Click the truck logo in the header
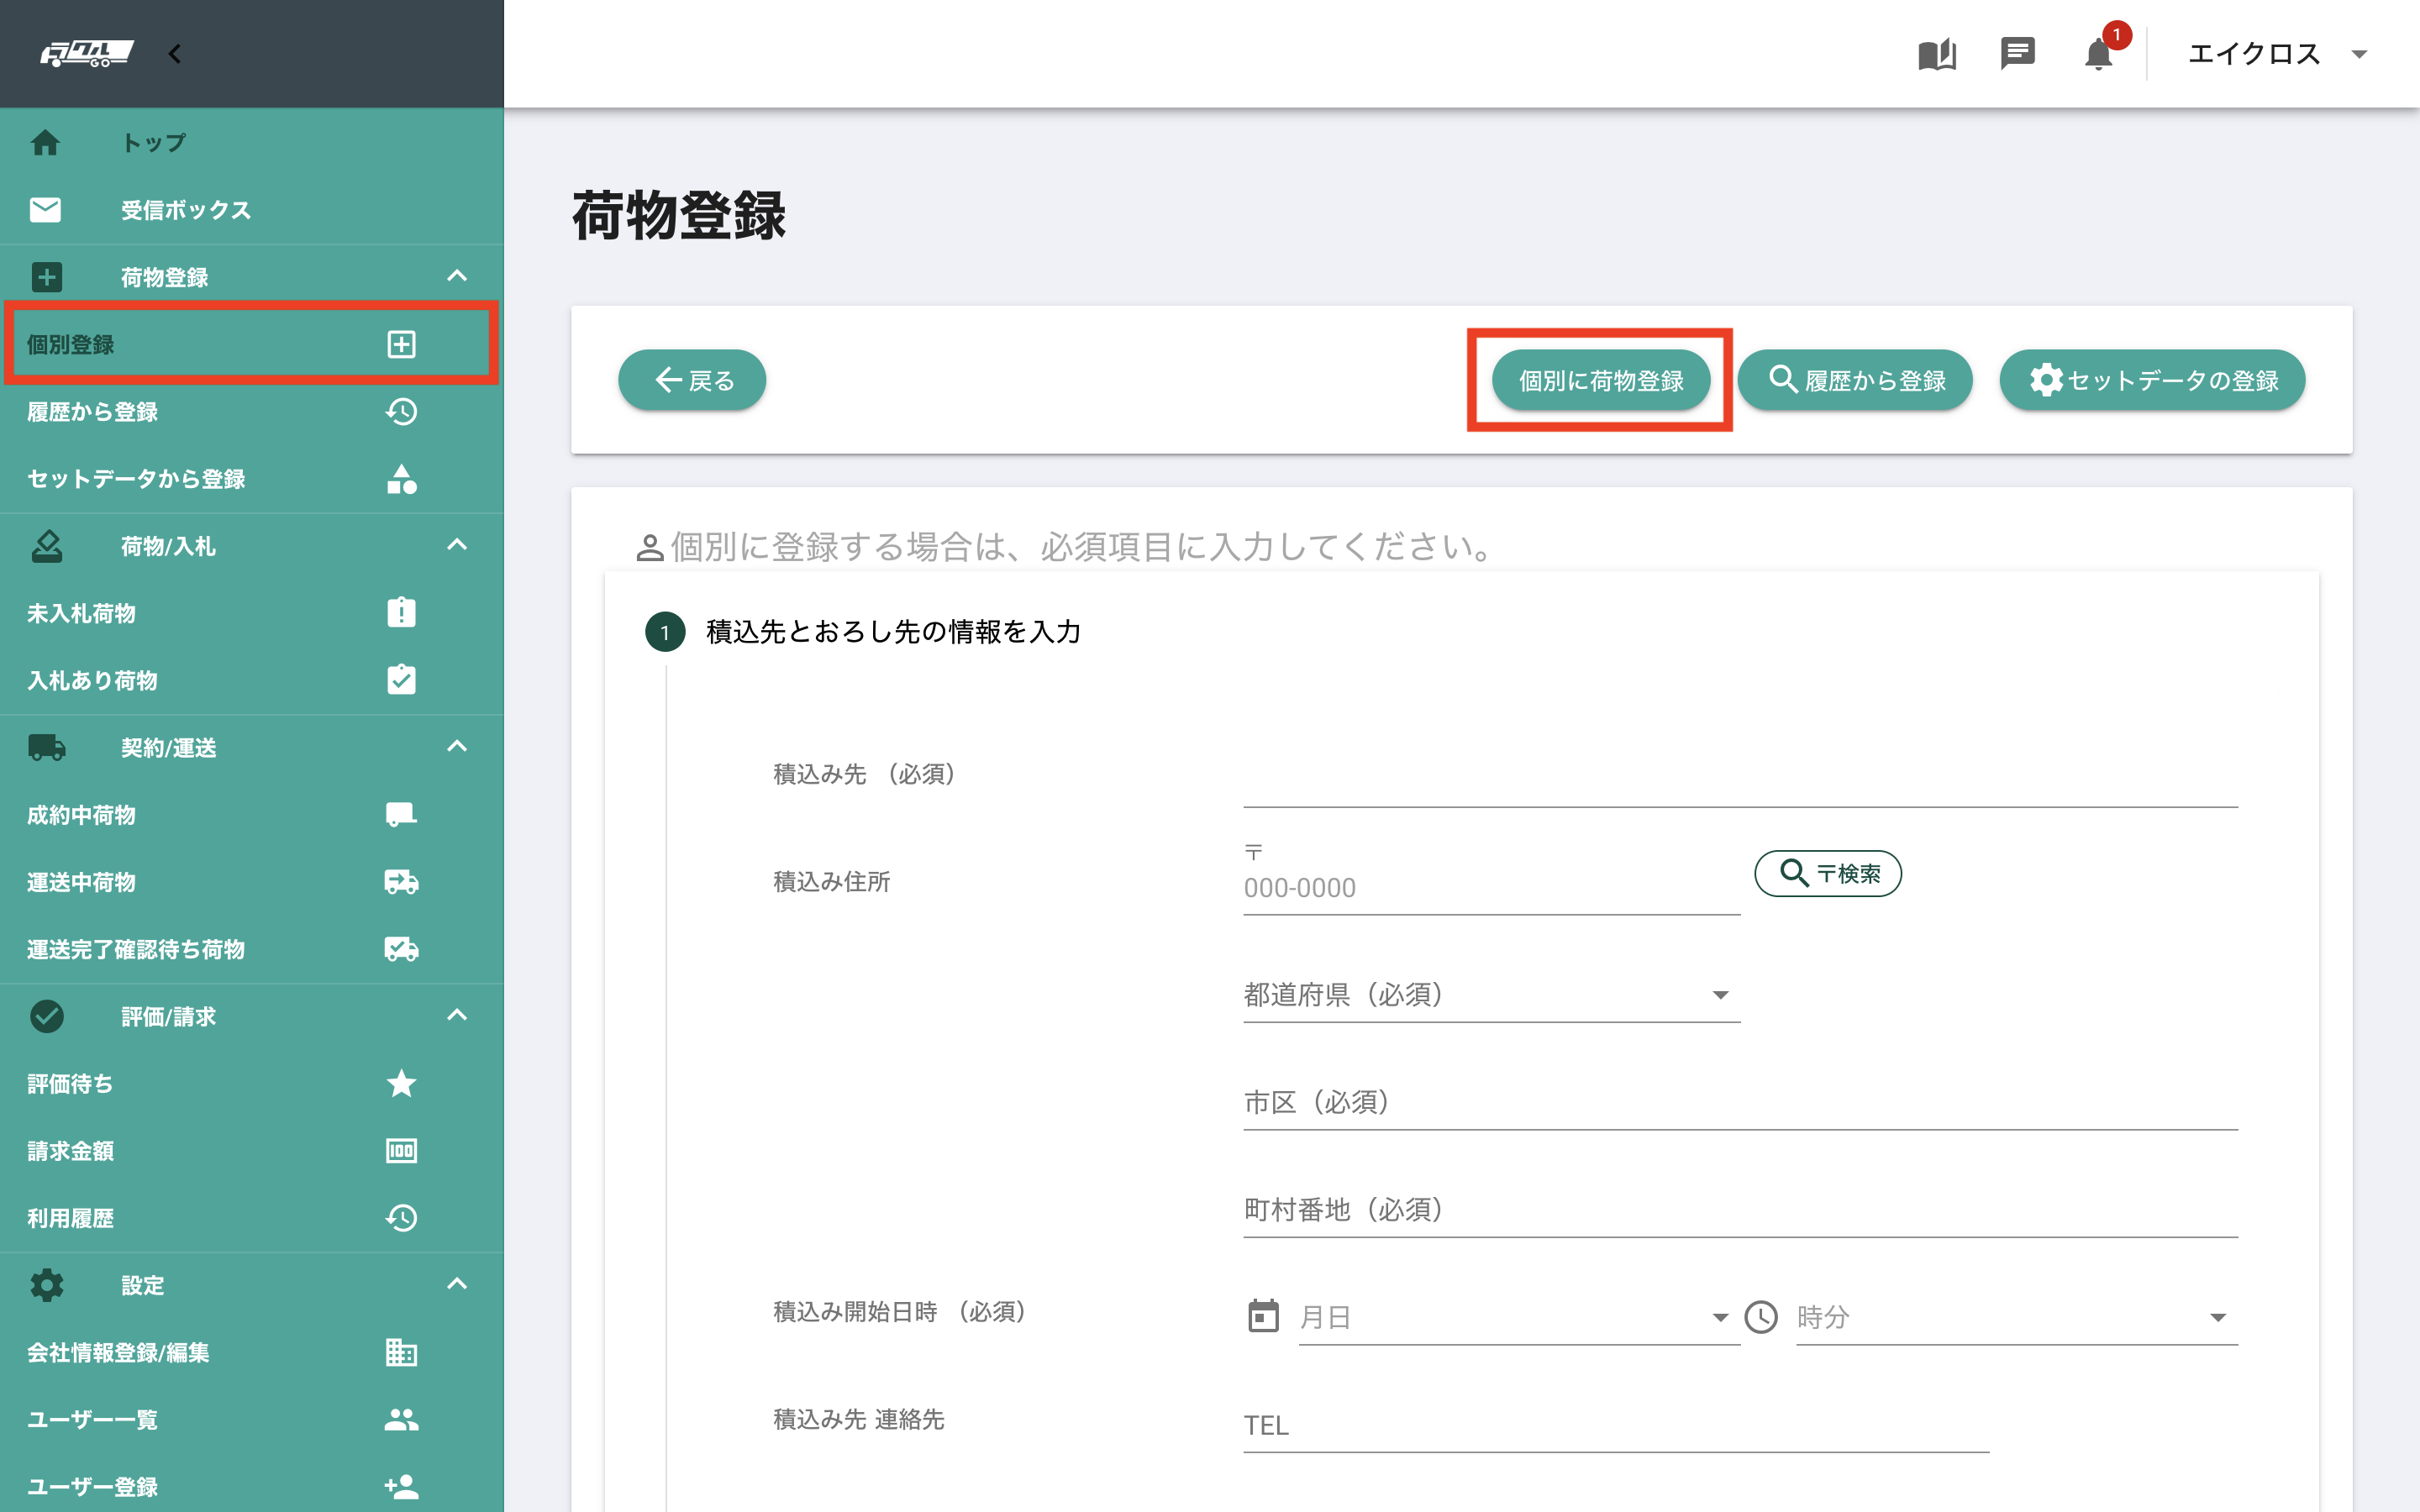 coord(86,53)
